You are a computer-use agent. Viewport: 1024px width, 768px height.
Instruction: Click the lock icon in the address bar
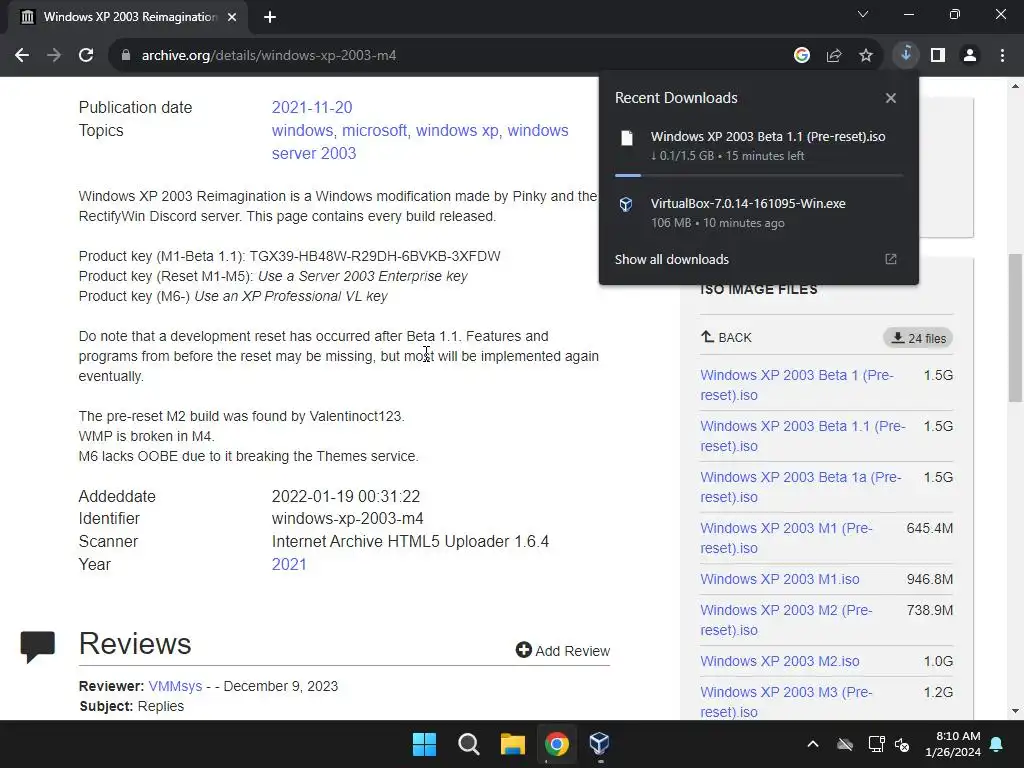(x=126, y=56)
